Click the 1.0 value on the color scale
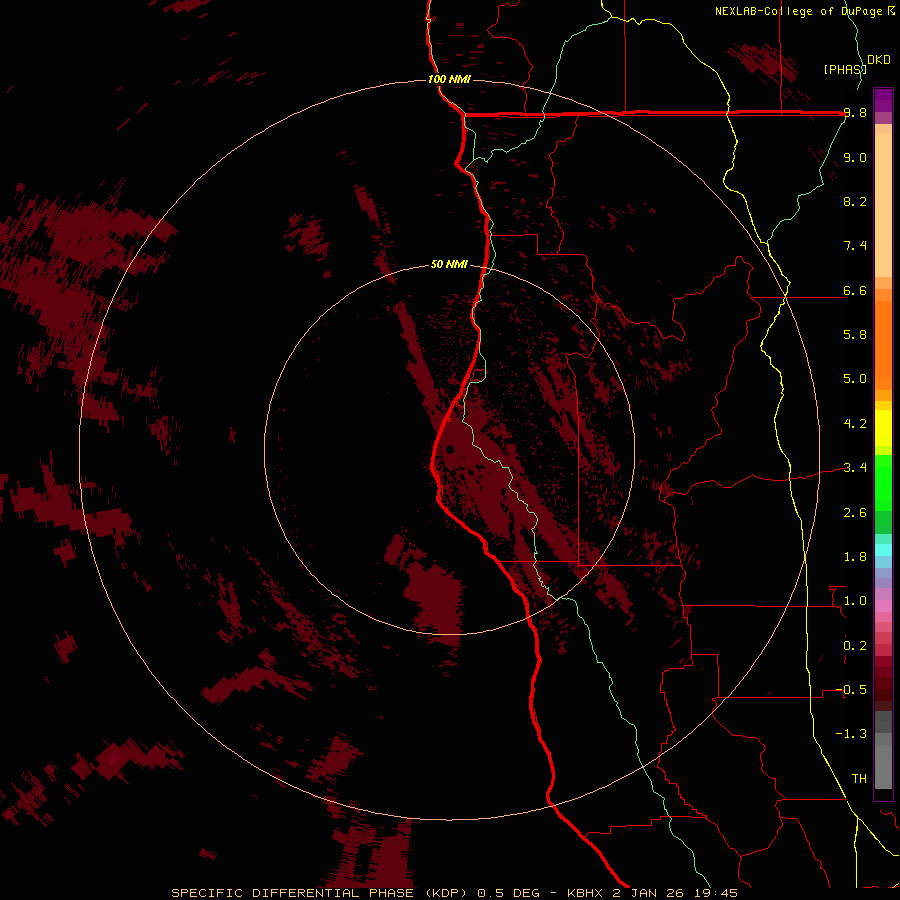Viewport: 900px width, 900px height. coord(855,601)
